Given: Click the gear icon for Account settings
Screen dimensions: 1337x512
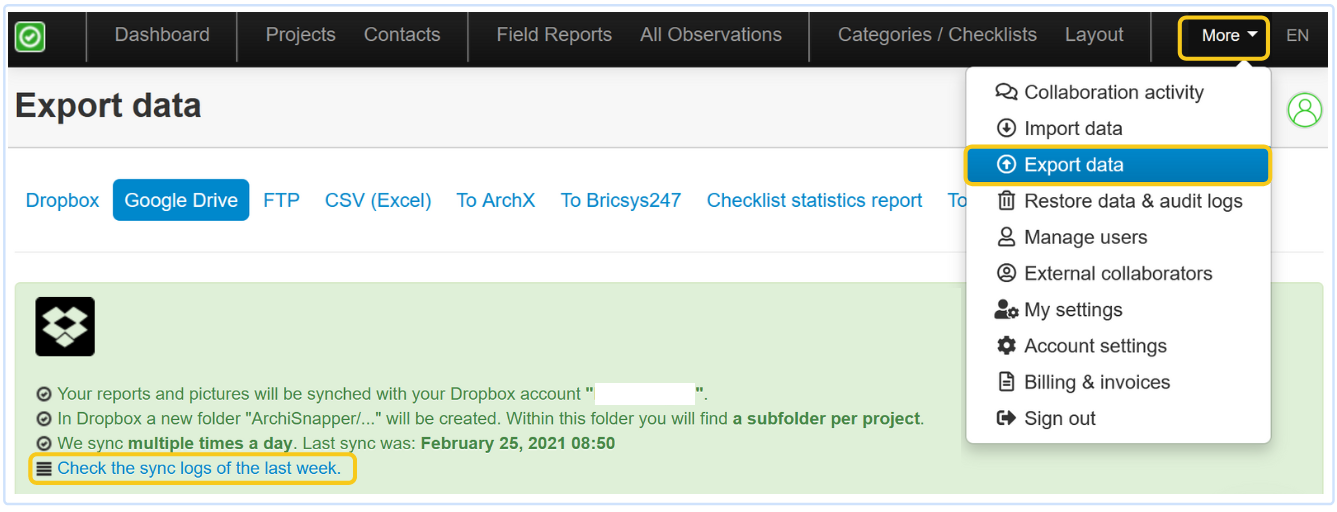Looking at the screenshot, I should click(1006, 346).
